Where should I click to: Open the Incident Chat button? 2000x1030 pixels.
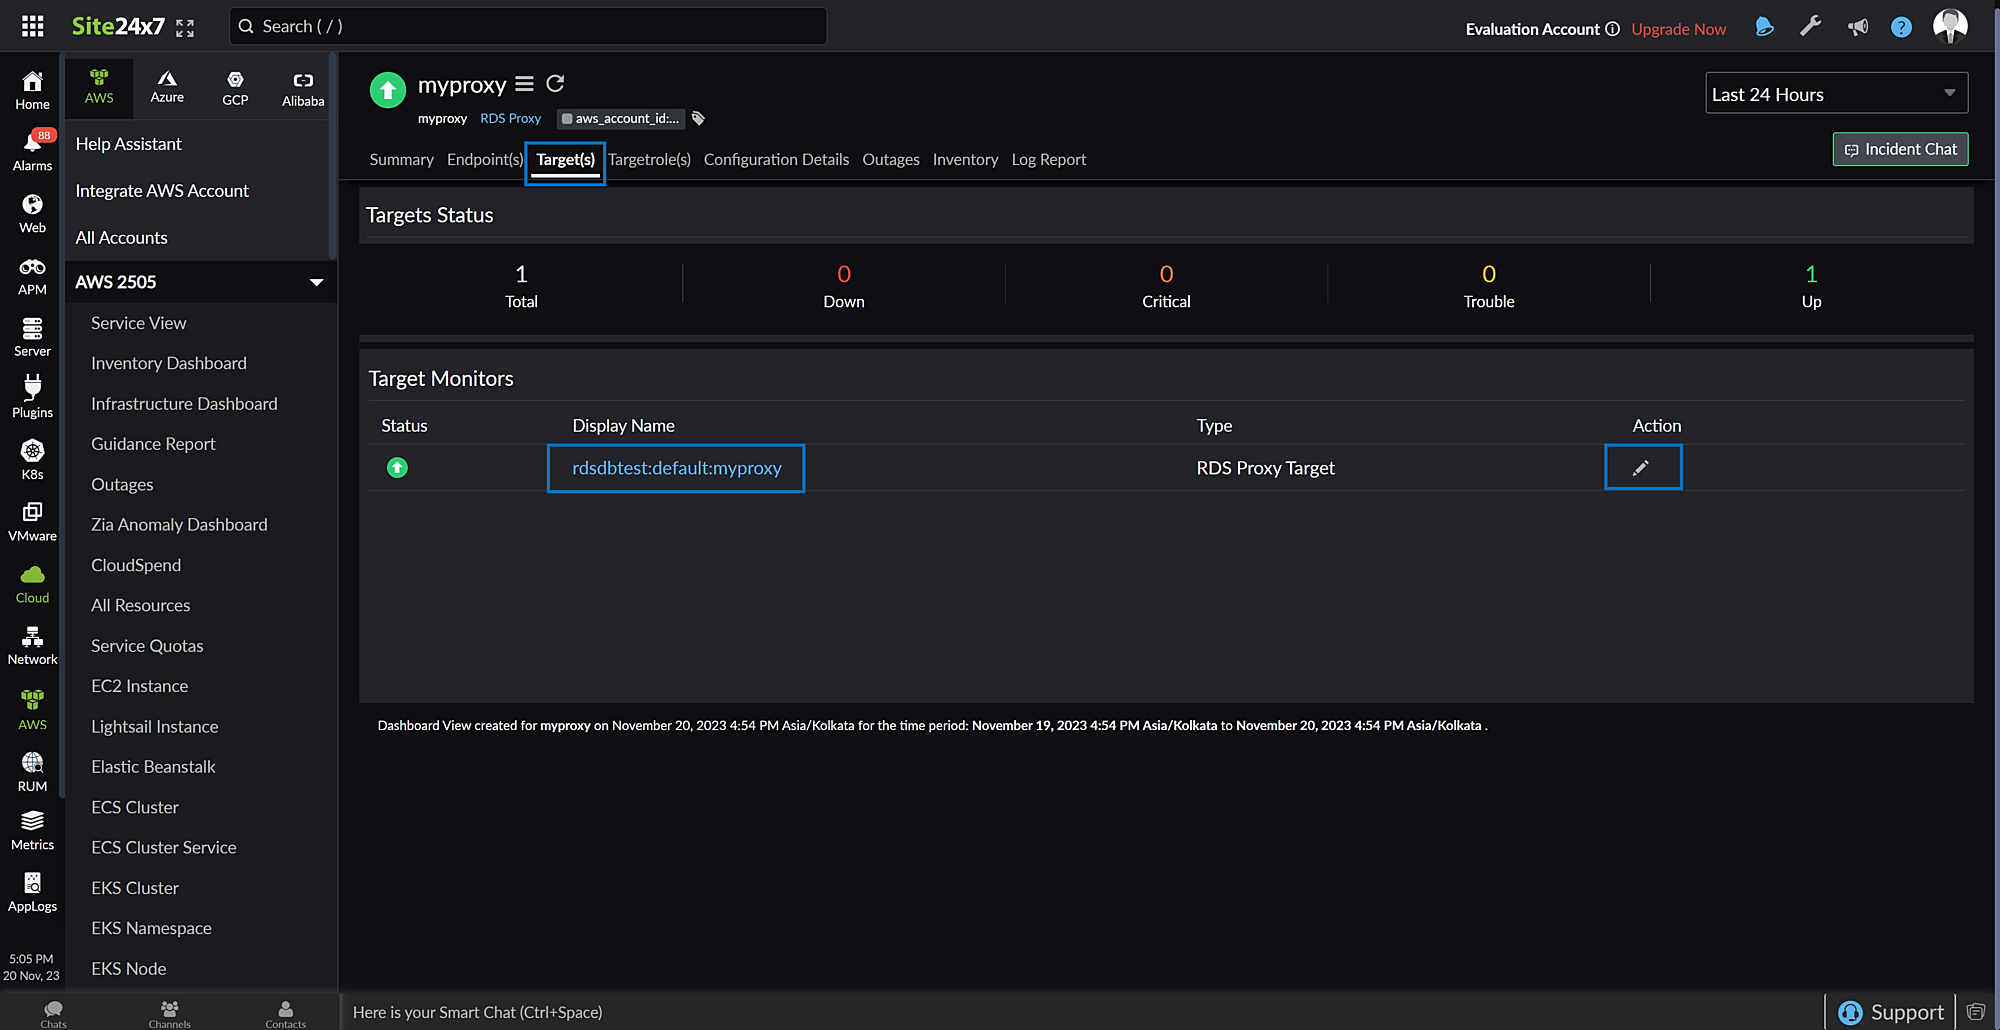pos(1900,149)
